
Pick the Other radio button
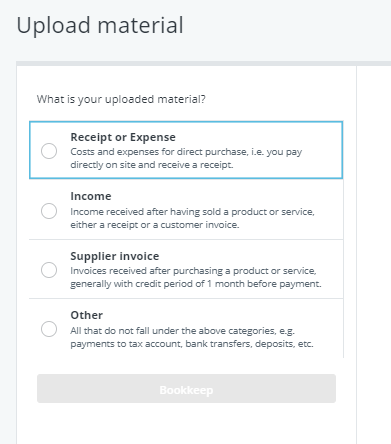pos(49,329)
